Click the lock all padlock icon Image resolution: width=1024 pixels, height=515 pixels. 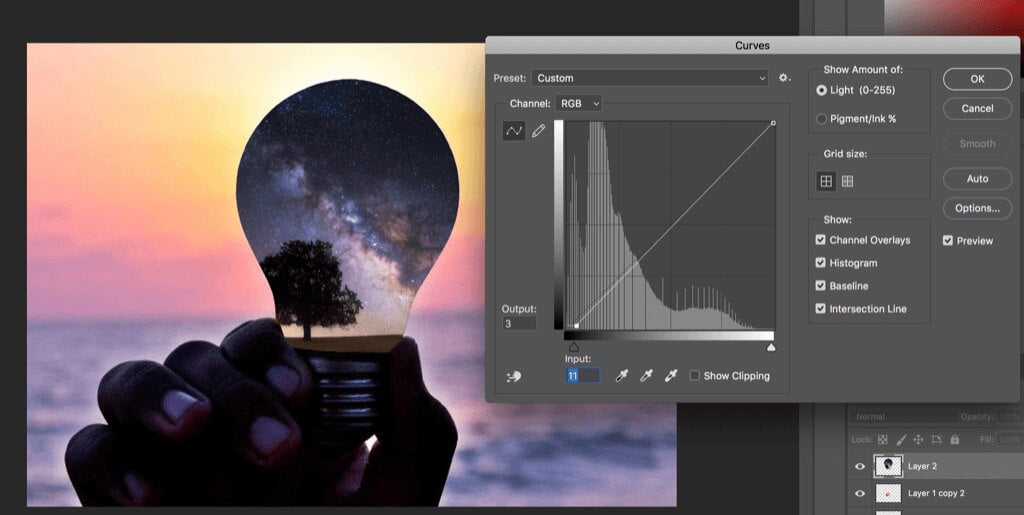(954, 440)
